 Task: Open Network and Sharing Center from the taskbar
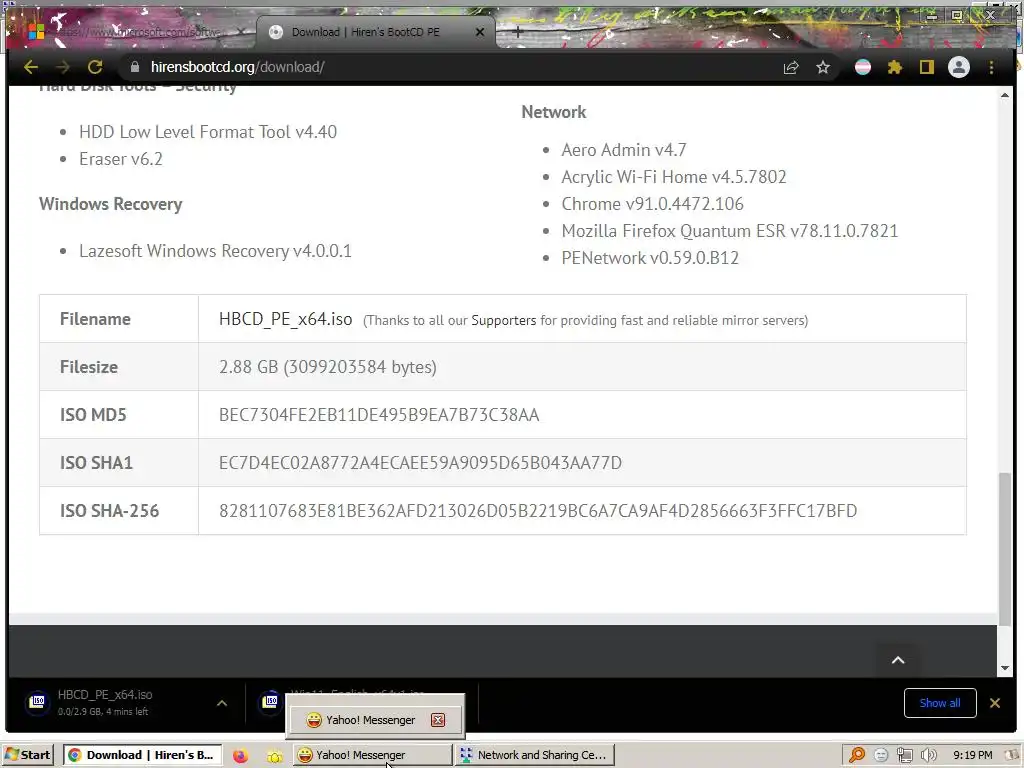535,755
